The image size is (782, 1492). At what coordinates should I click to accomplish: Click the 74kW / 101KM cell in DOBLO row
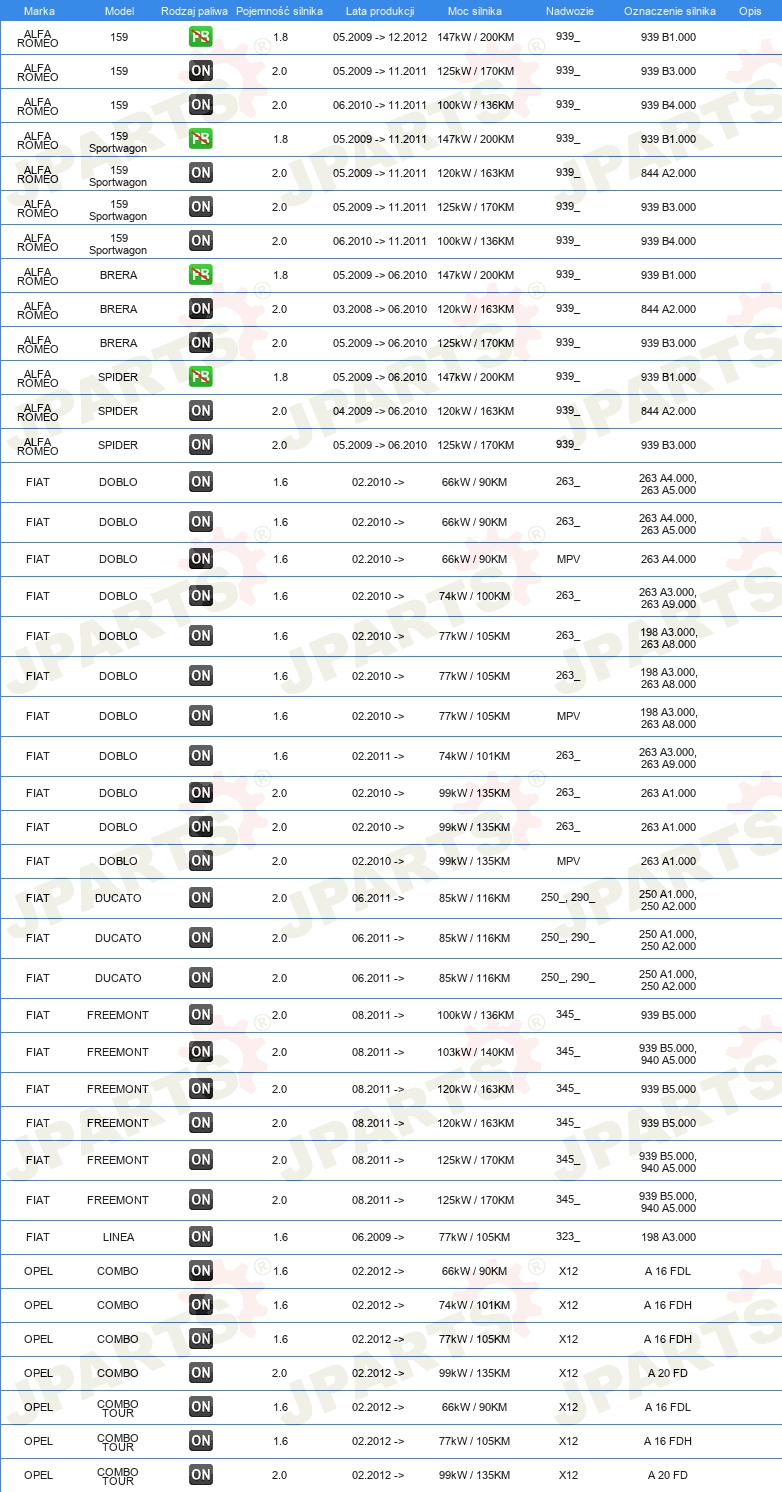475,756
